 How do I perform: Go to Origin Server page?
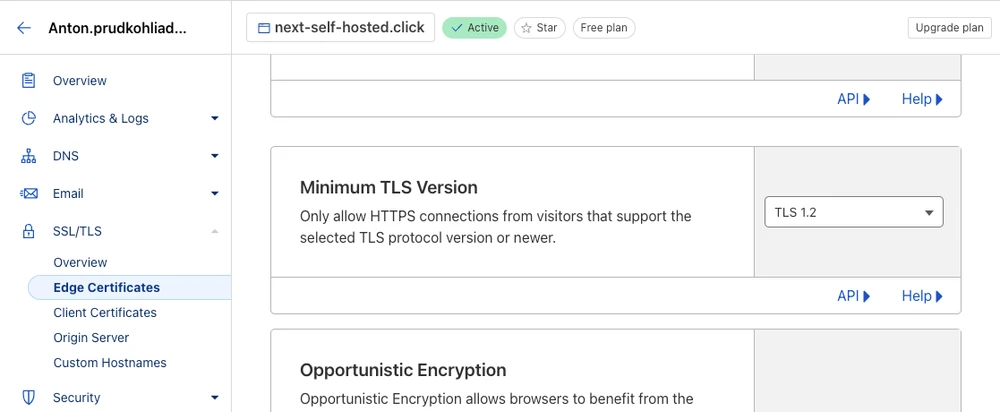pos(91,338)
